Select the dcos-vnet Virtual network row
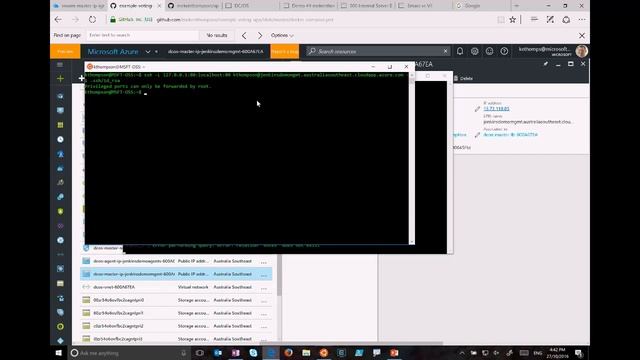This screenshot has height=360, width=640. [x=176, y=287]
